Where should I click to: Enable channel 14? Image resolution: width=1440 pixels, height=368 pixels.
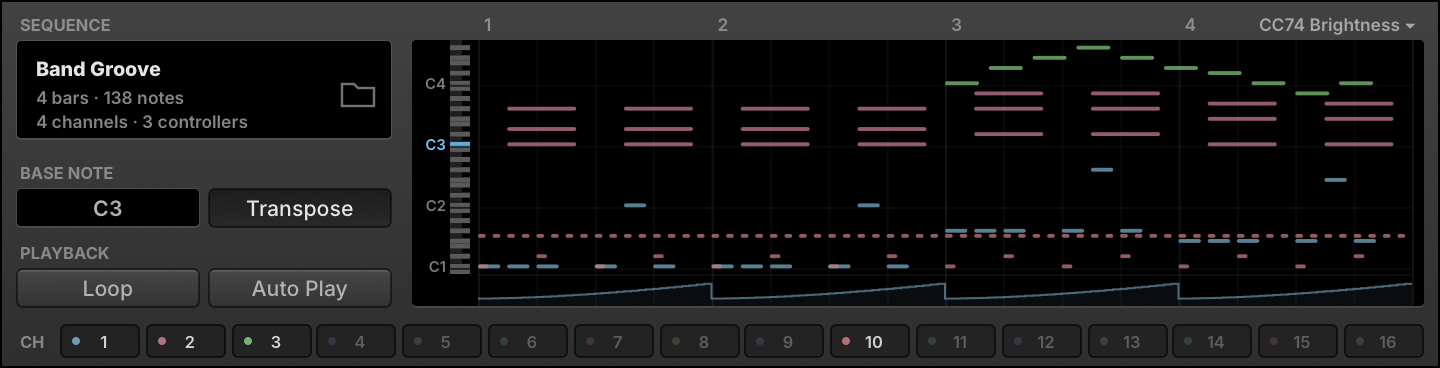click(x=1212, y=341)
